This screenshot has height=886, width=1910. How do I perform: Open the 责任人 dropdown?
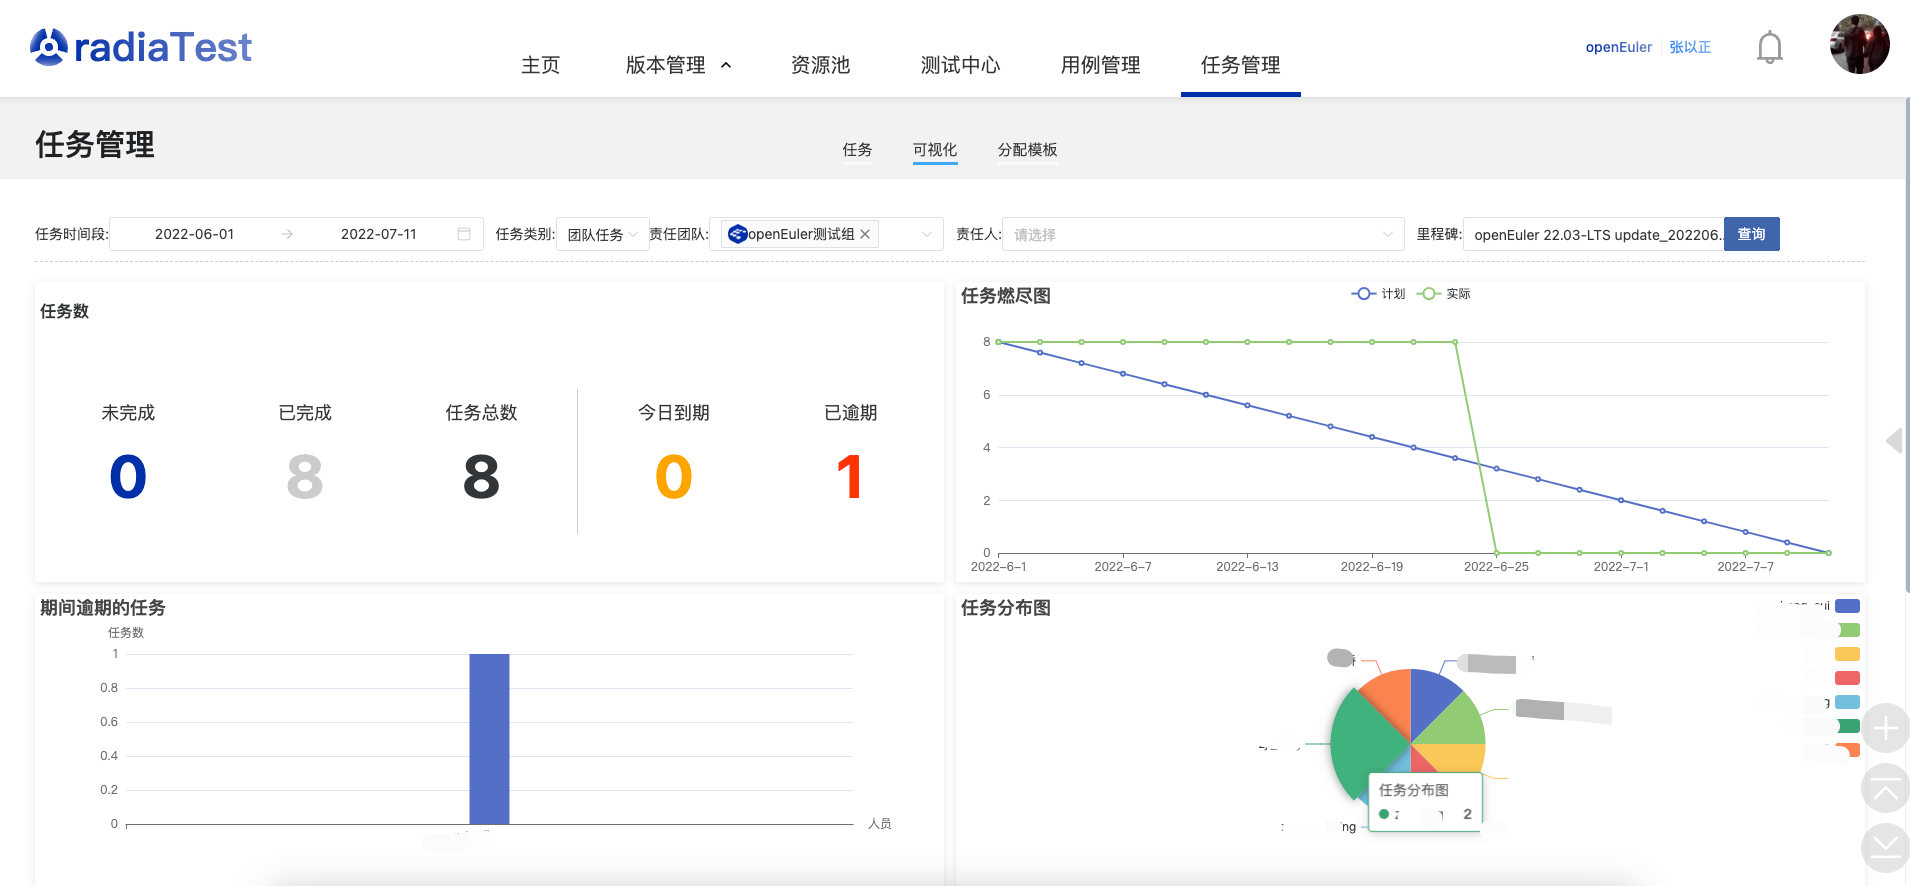point(1202,234)
